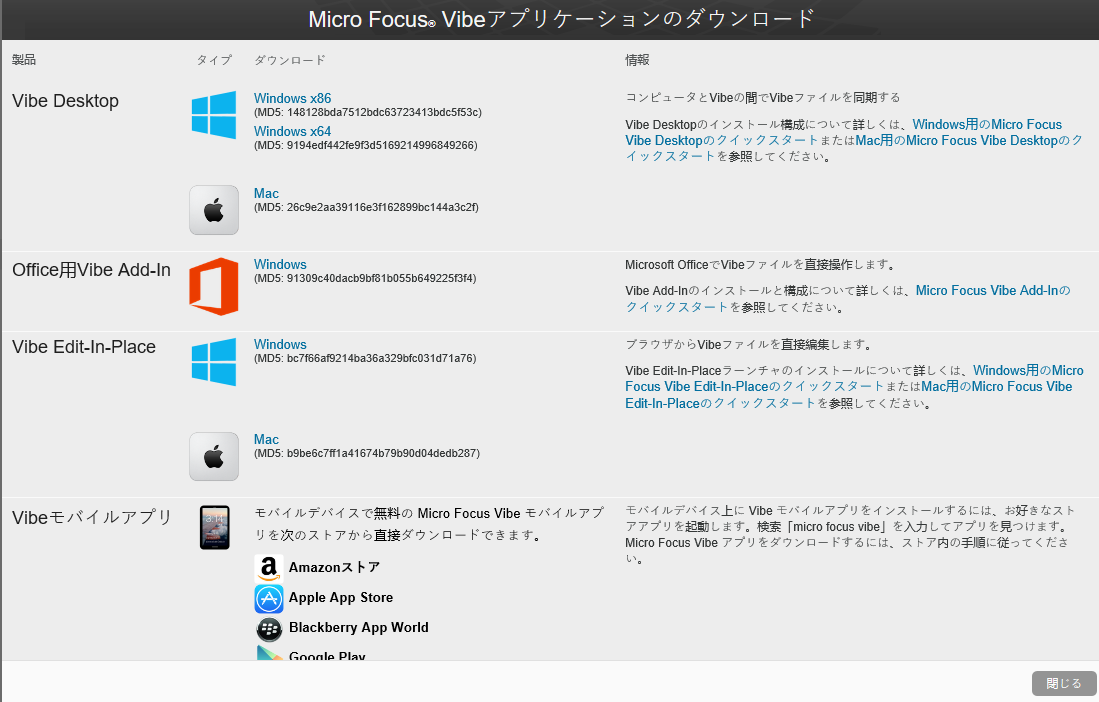Click the Windows logo icon beside Vibe Desktop
This screenshot has width=1099, height=702.
(x=214, y=115)
